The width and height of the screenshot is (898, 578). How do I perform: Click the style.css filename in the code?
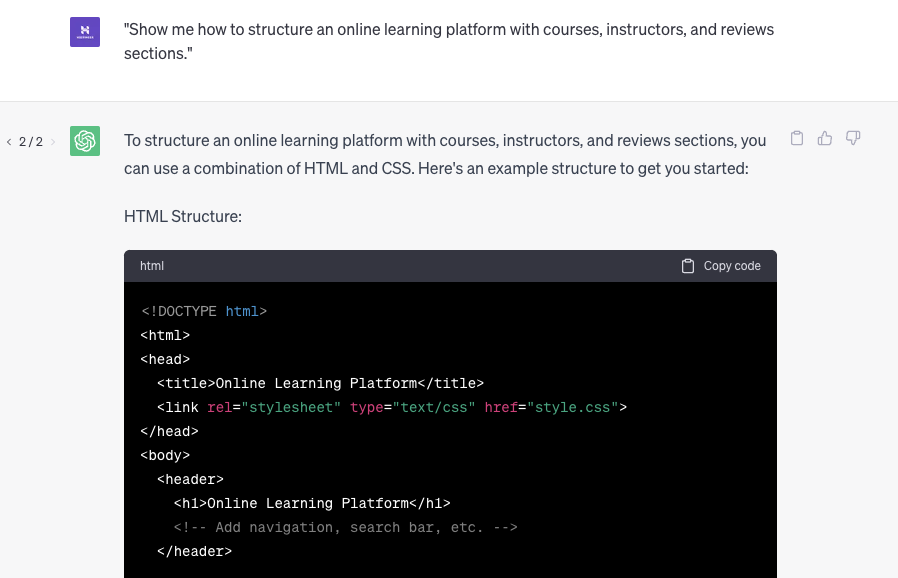[573, 407]
